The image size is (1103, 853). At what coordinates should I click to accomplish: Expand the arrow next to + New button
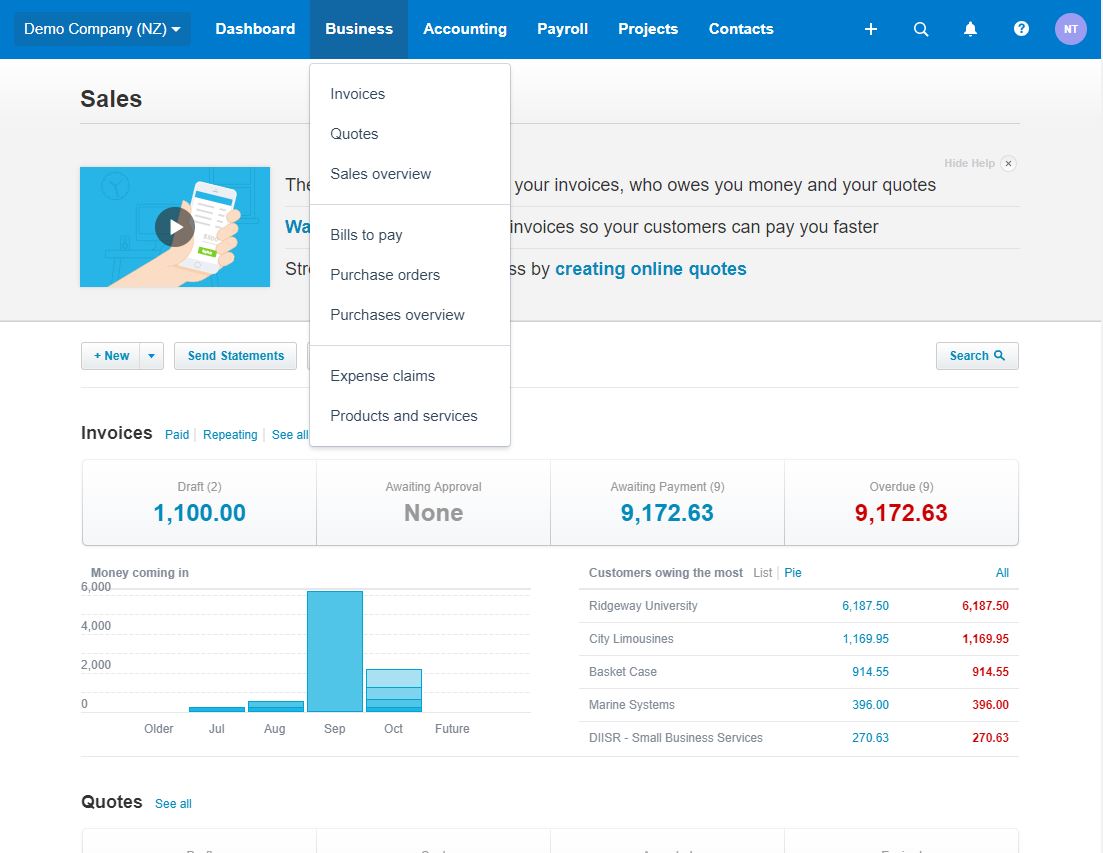click(151, 355)
